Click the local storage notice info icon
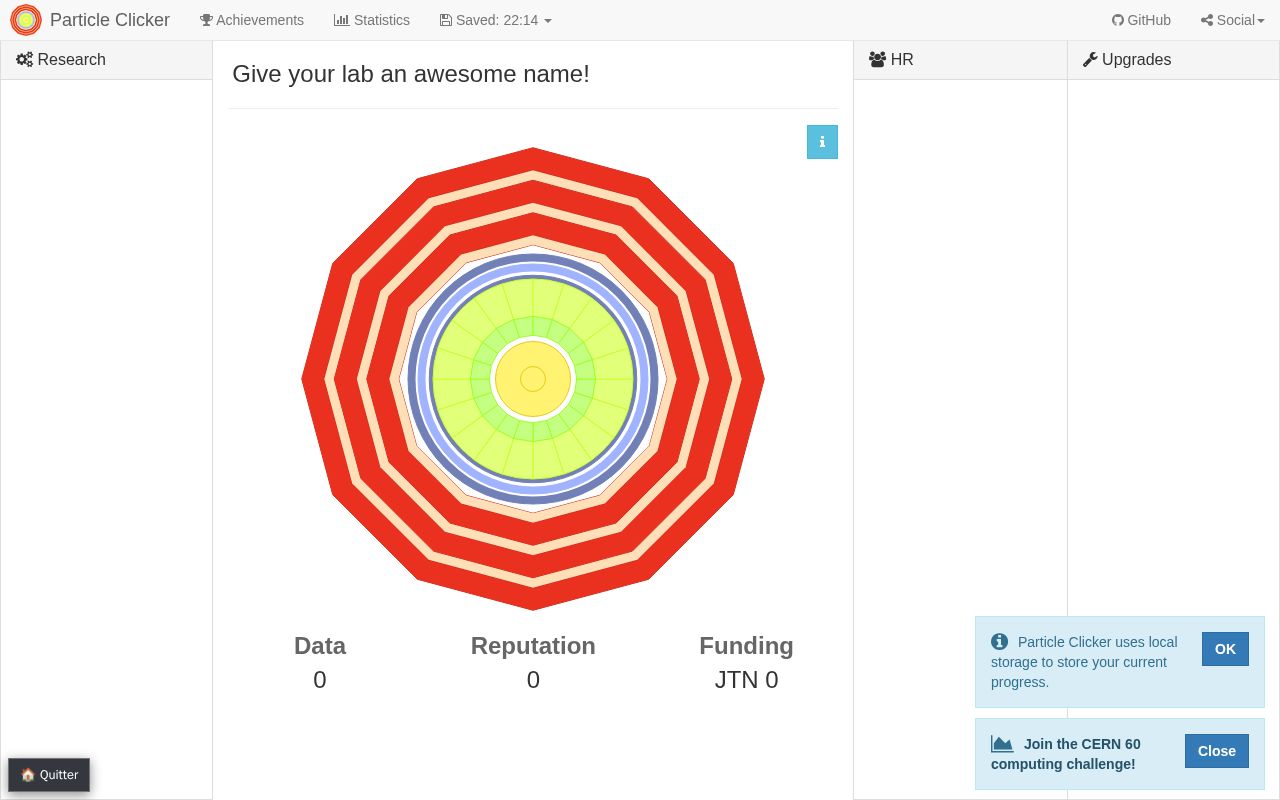The image size is (1280, 800). click(999, 642)
